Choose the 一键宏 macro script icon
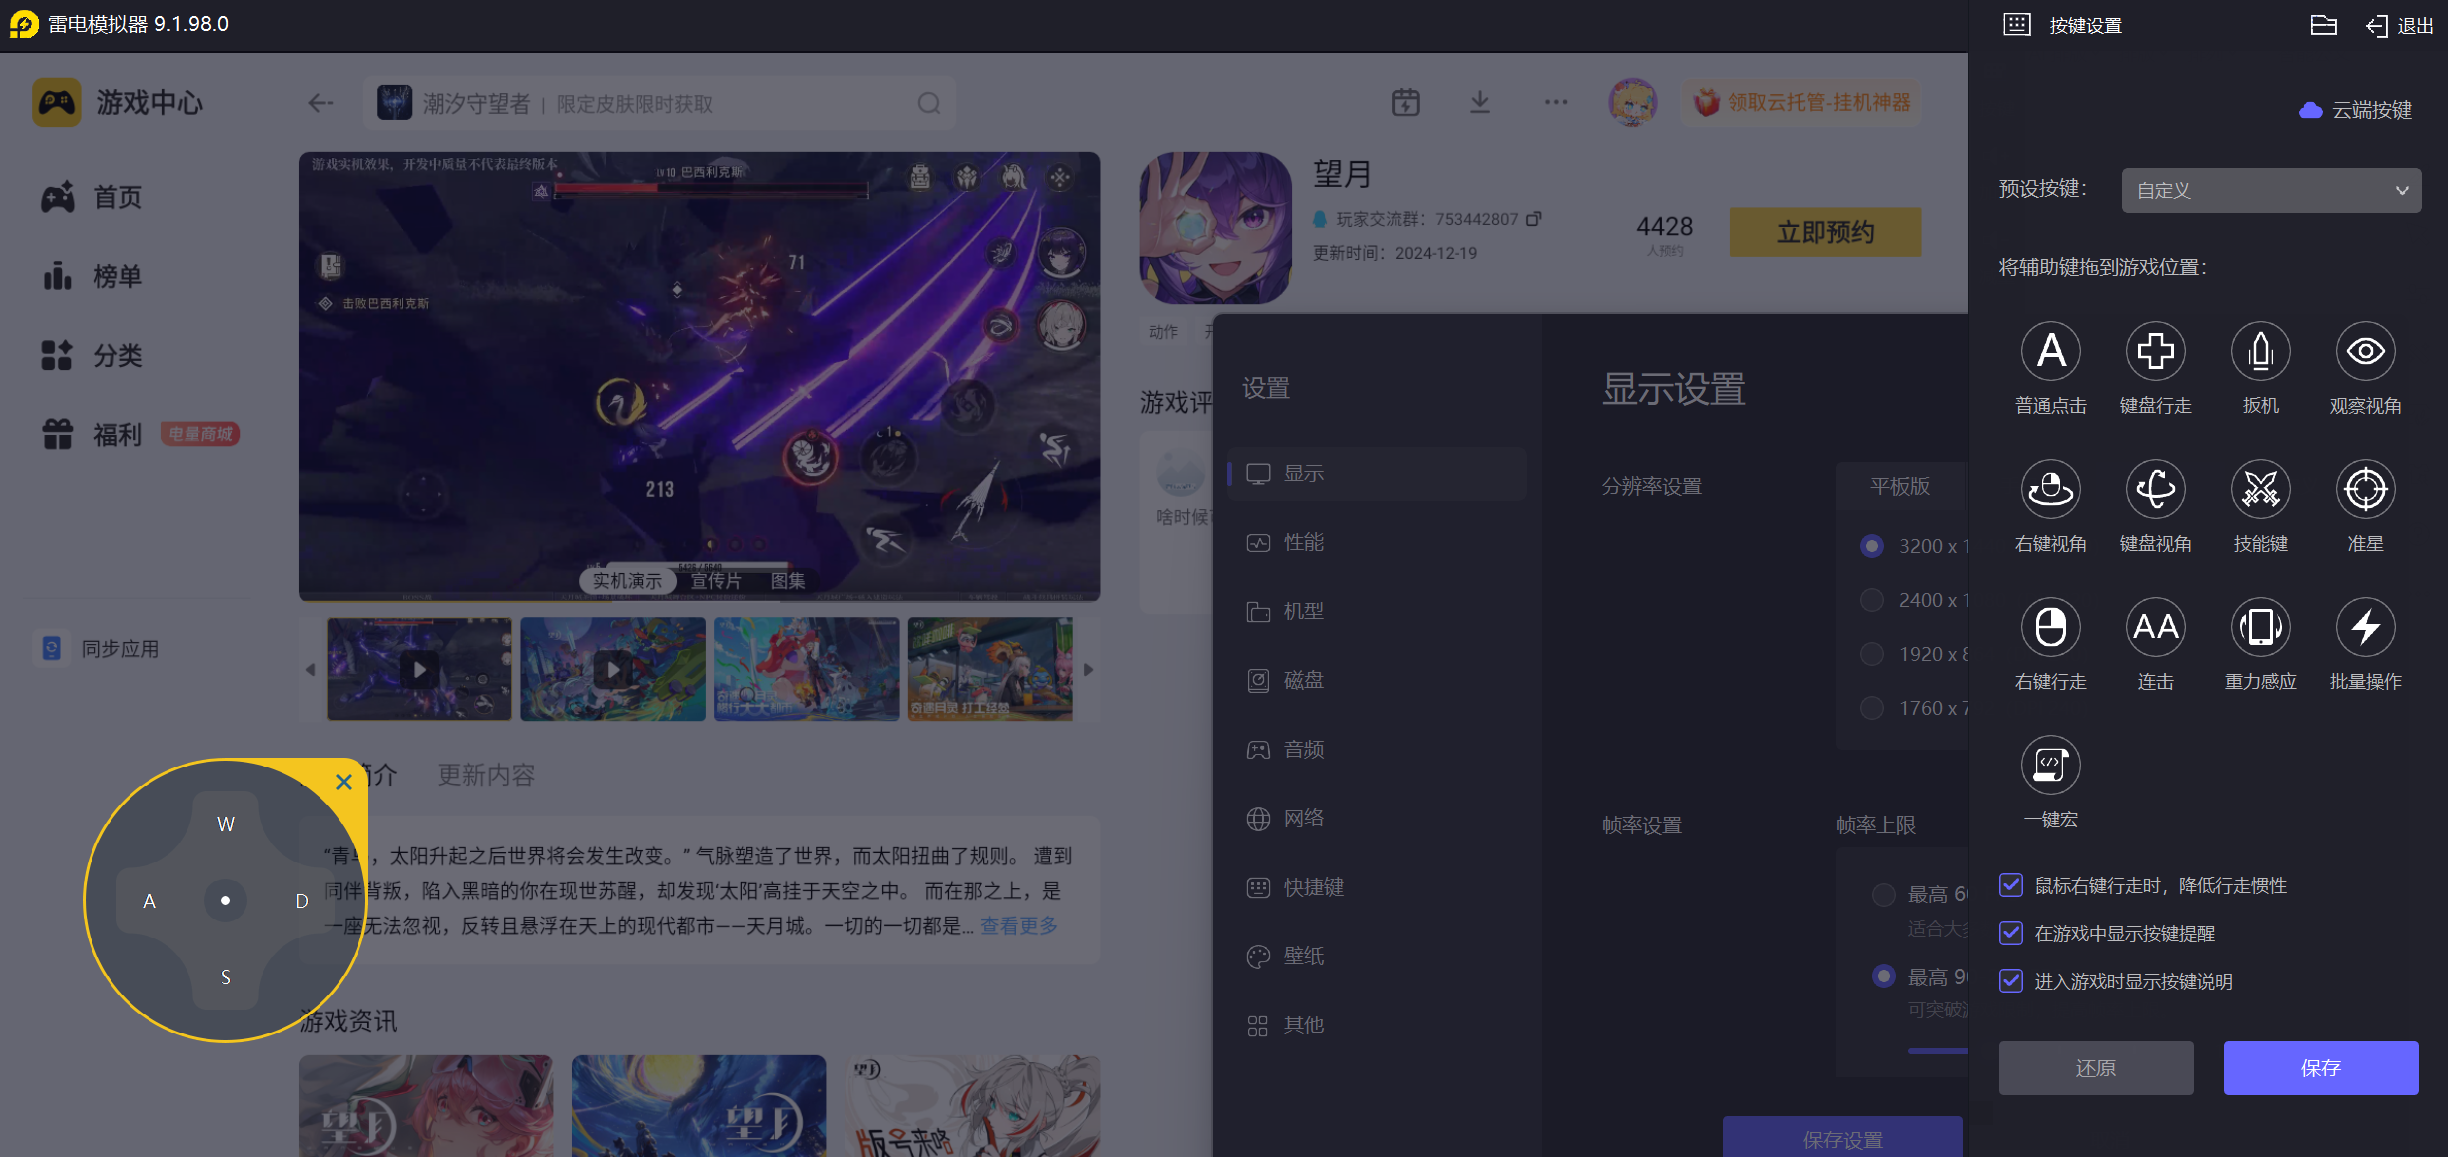The height and width of the screenshot is (1157, 2448). coord(2050,765)
